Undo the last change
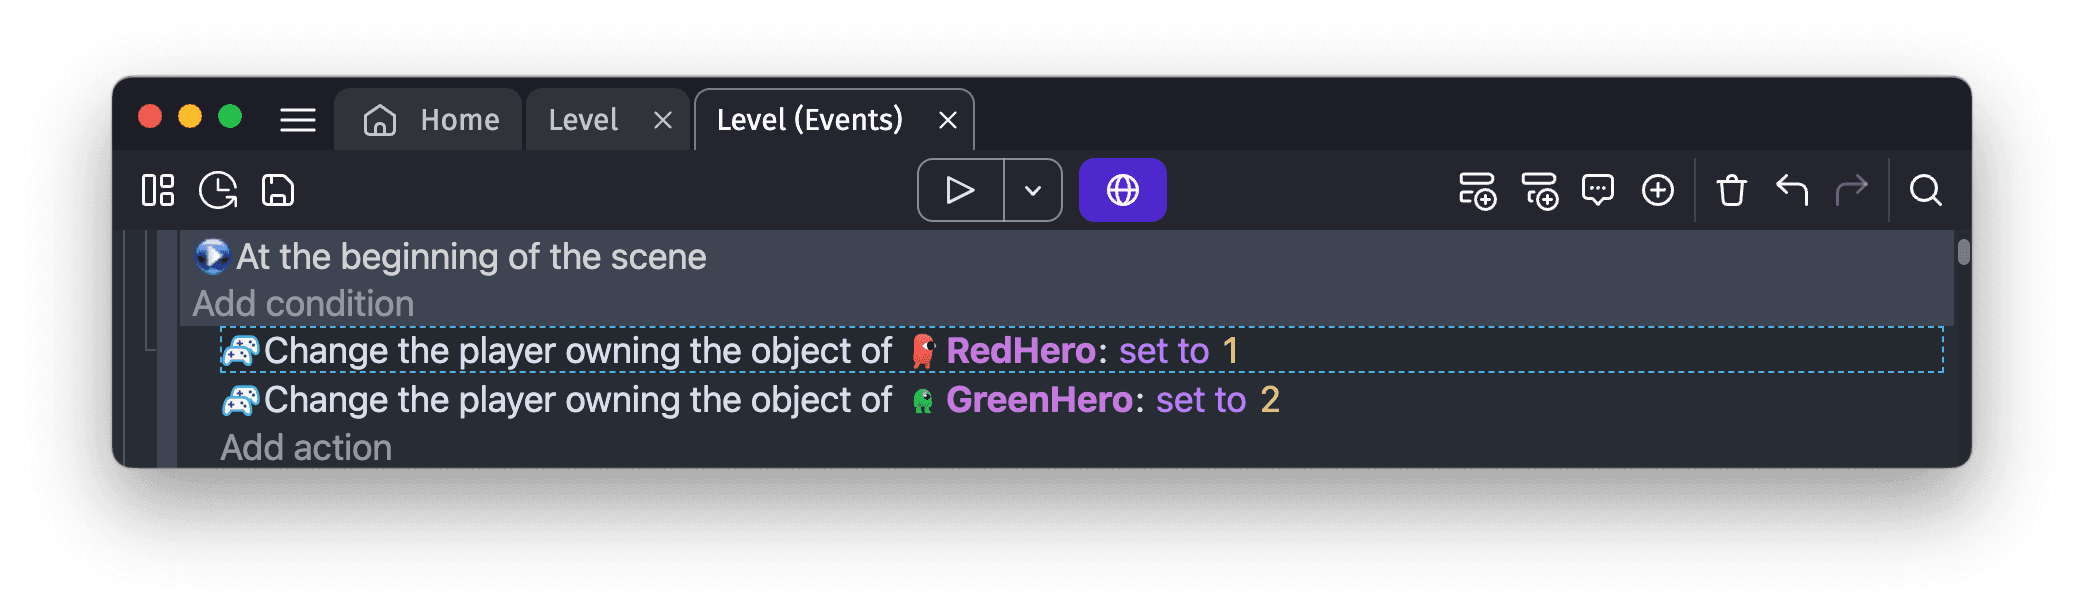Image resolution: width=2084 pixels, height=616 pixels. click(1792, 190)
